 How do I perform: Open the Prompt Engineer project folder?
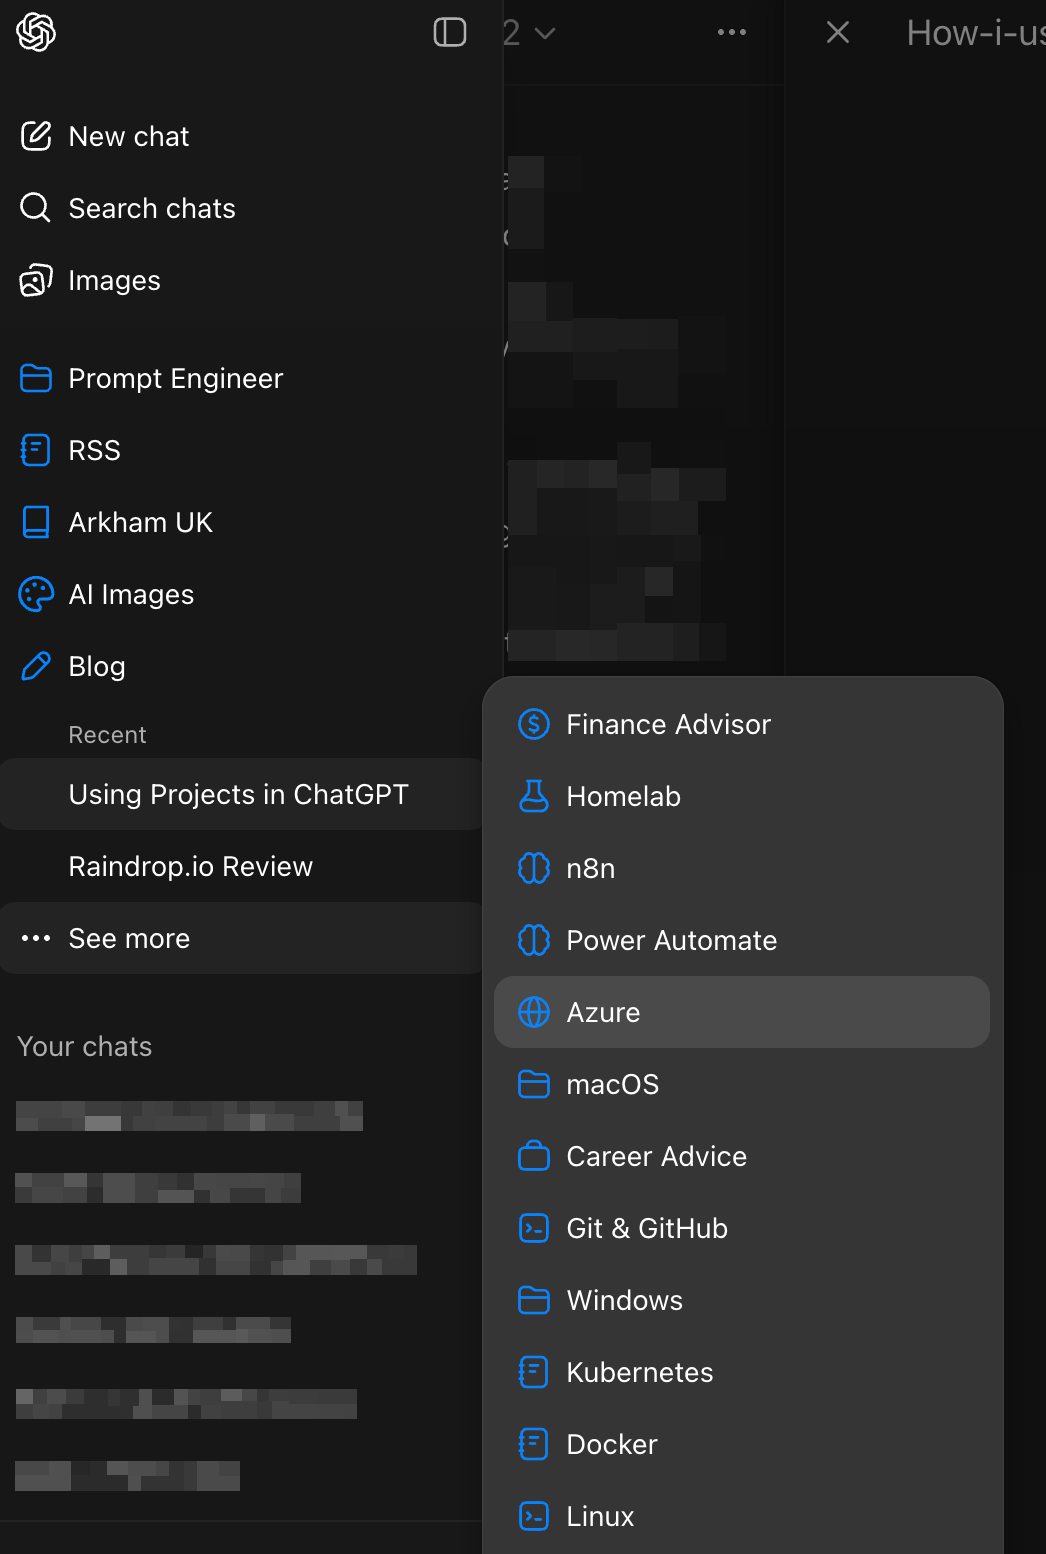175,378
